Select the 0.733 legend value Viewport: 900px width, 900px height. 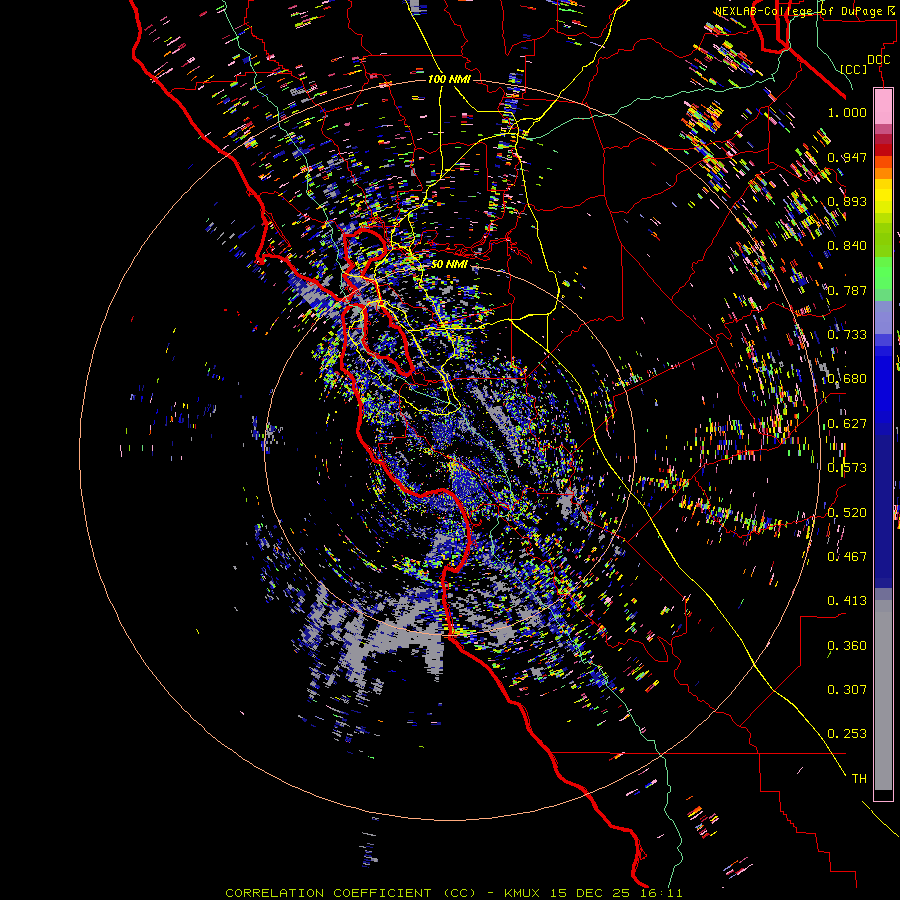[x=847, y=335]
